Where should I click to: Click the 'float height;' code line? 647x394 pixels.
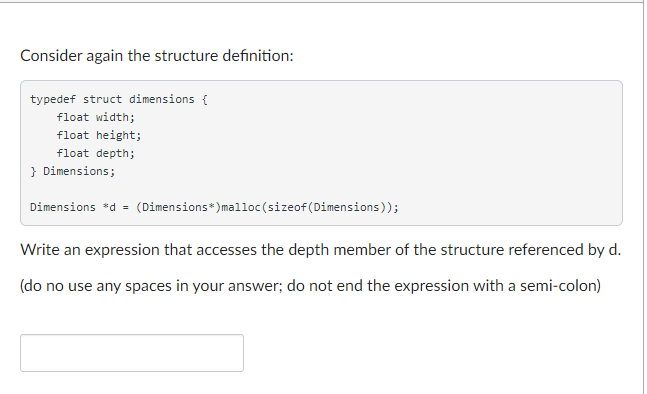click(99, 135)
